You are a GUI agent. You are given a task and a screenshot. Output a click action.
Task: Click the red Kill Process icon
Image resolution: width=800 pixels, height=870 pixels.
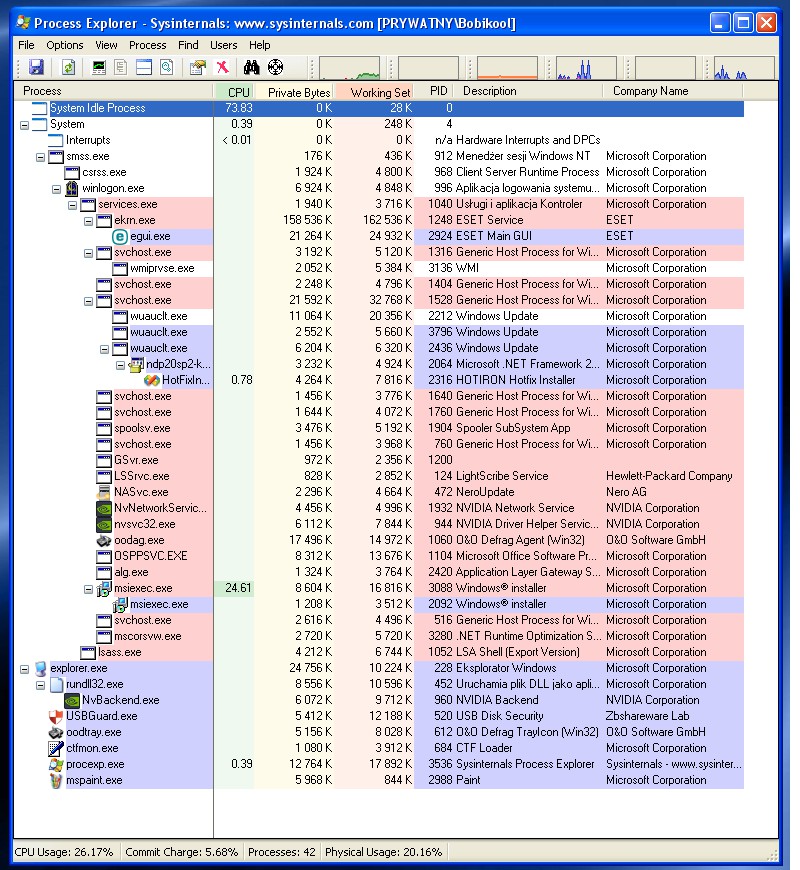click(222, 68)
